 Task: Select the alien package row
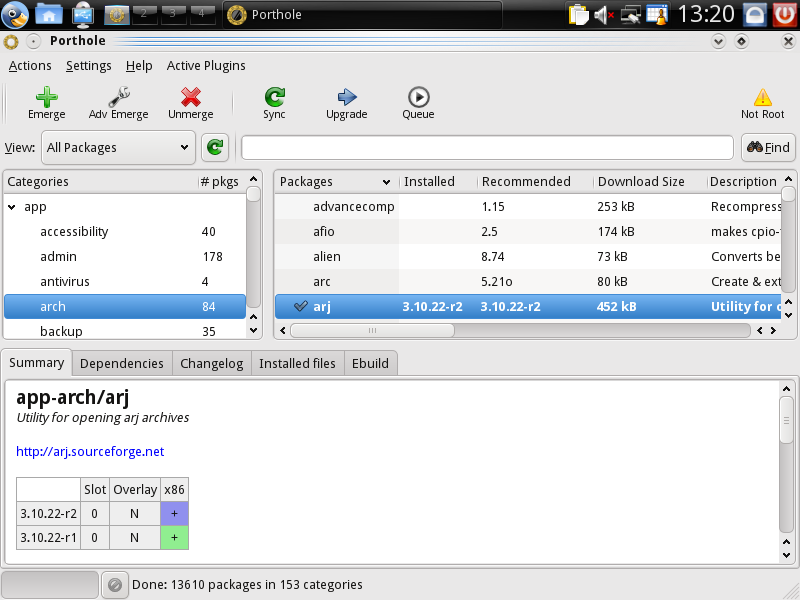pyautogui.click(x=528, y=257)
